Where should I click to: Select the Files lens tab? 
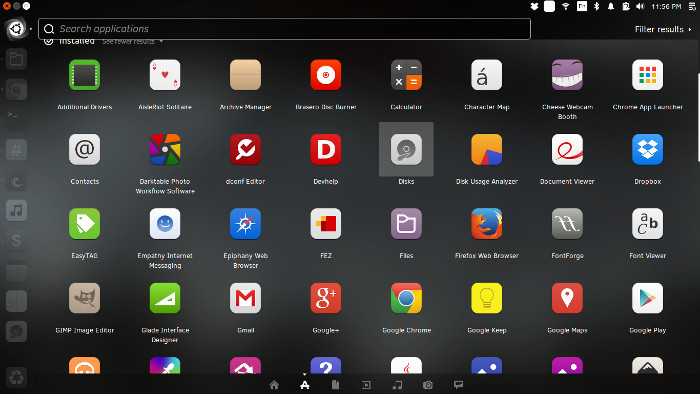(x=335, y=385)
